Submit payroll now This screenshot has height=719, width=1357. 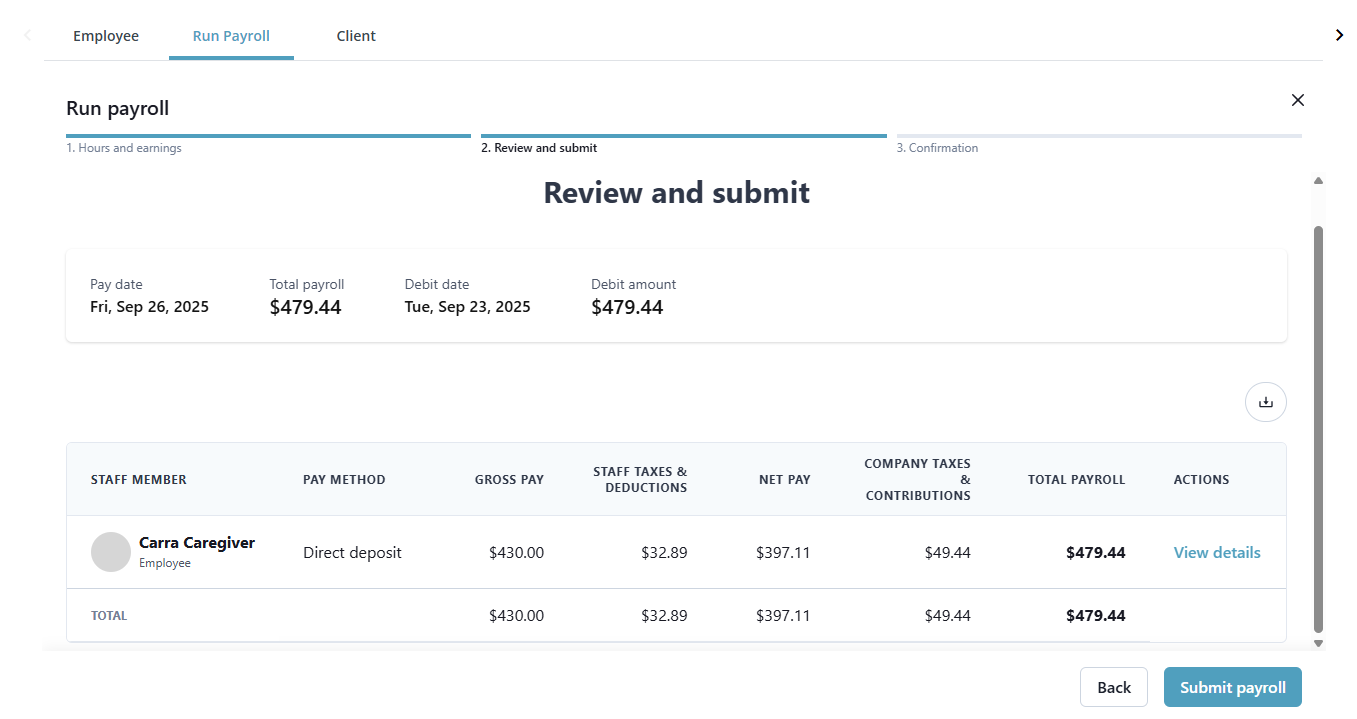[1232, 687]
